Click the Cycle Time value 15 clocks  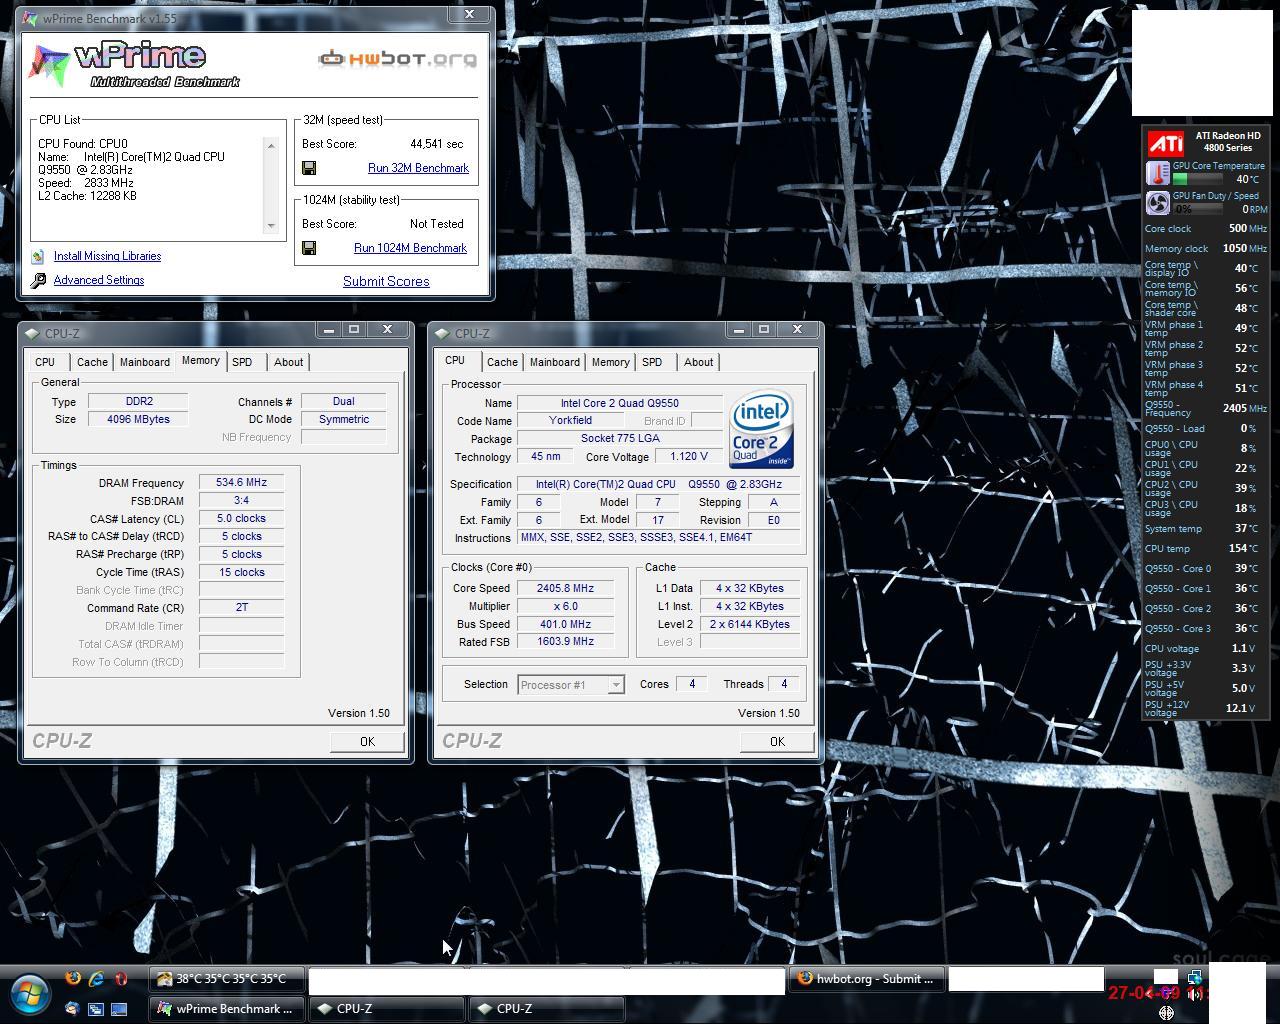pyautogui.click(x=241, y=573)
